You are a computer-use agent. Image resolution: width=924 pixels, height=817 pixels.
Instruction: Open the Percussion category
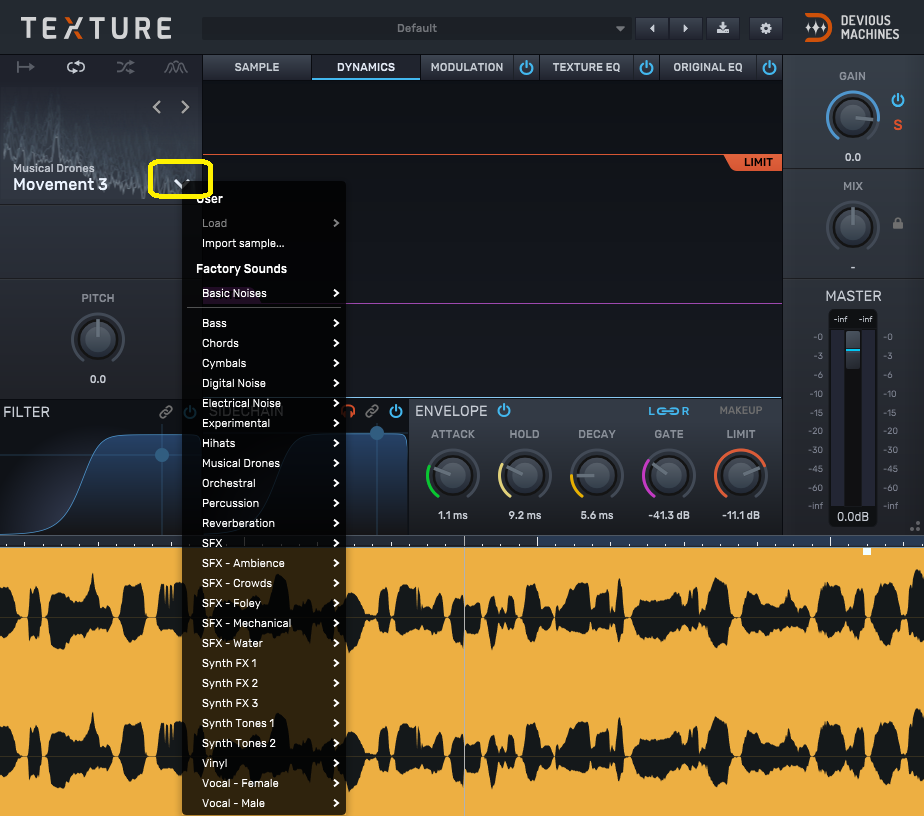coord(264,503)
